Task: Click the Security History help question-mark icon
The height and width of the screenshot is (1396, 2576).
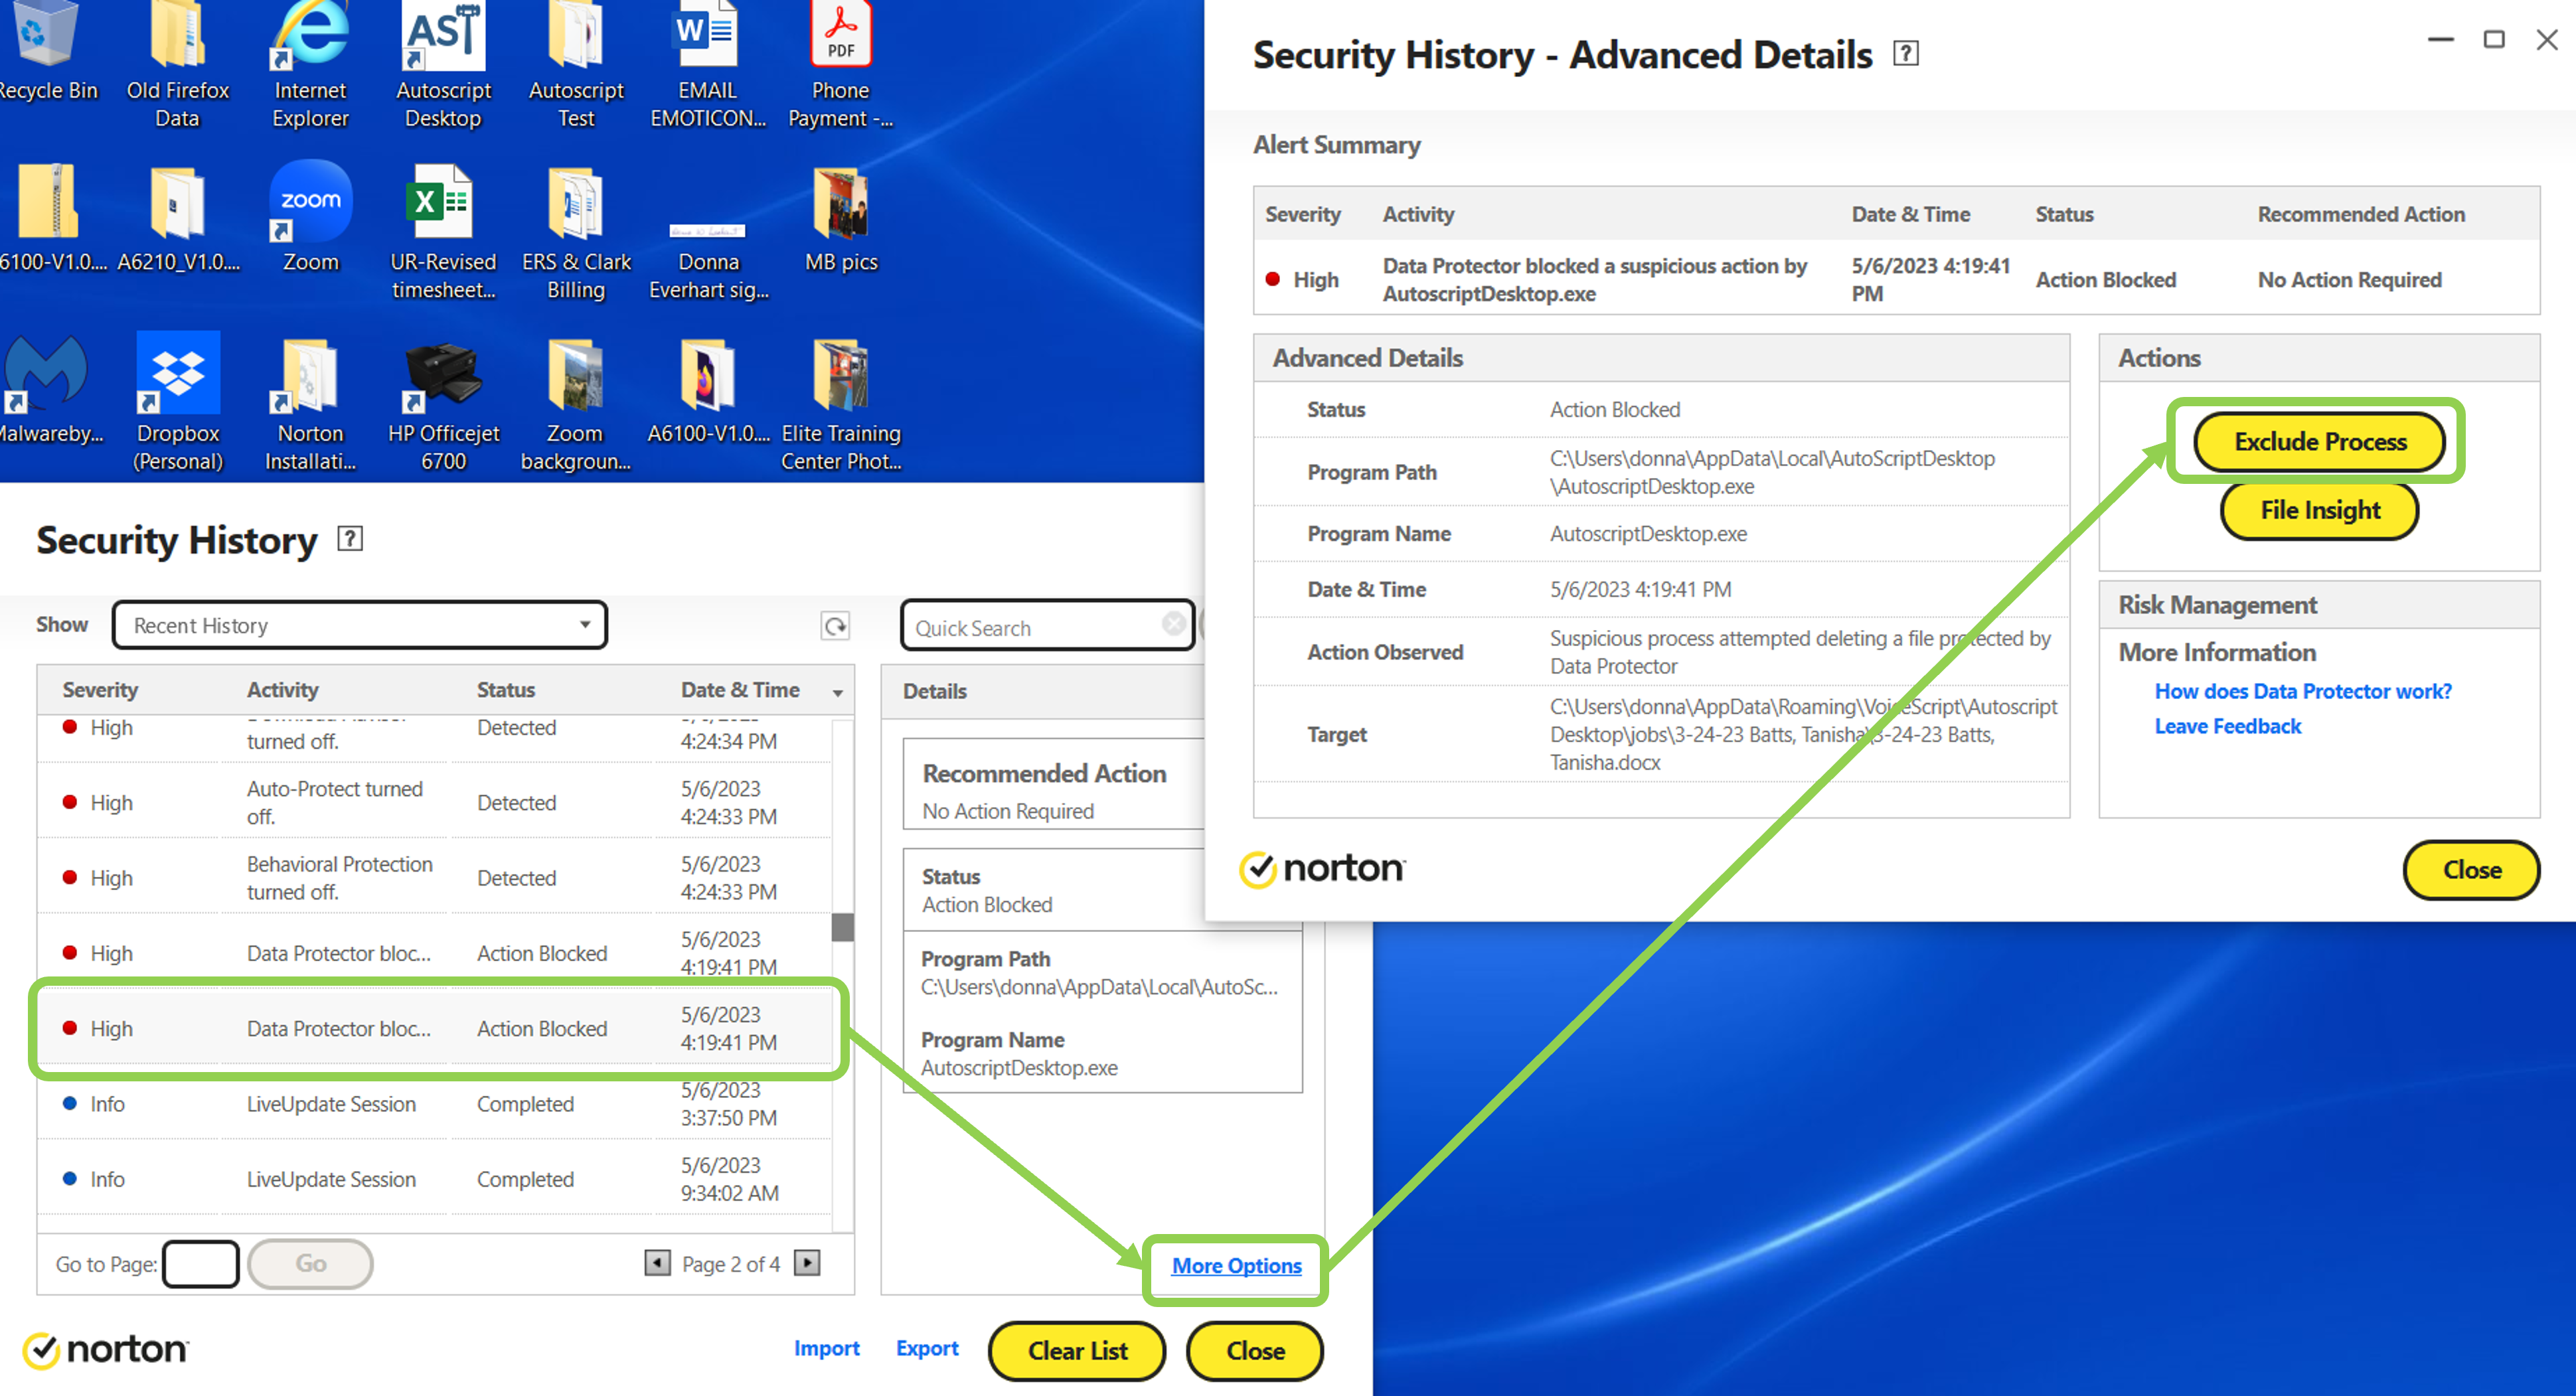Action: pyautogui.click(x=350, y=539)
